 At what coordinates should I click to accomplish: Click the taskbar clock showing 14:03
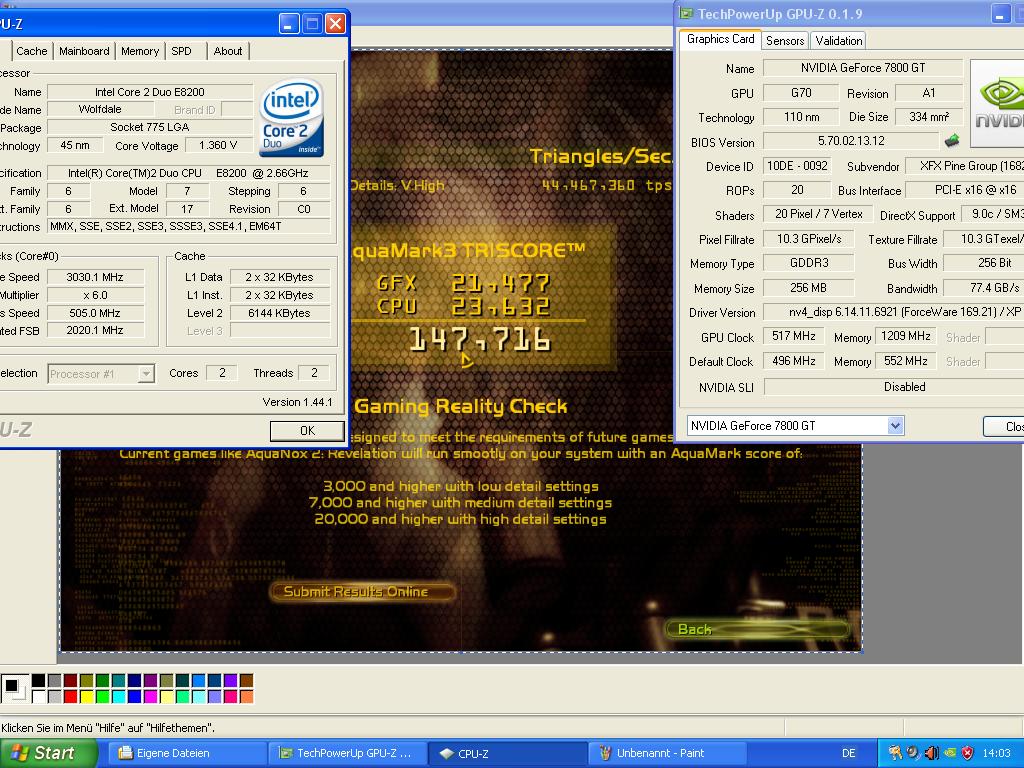pos(997,753)
